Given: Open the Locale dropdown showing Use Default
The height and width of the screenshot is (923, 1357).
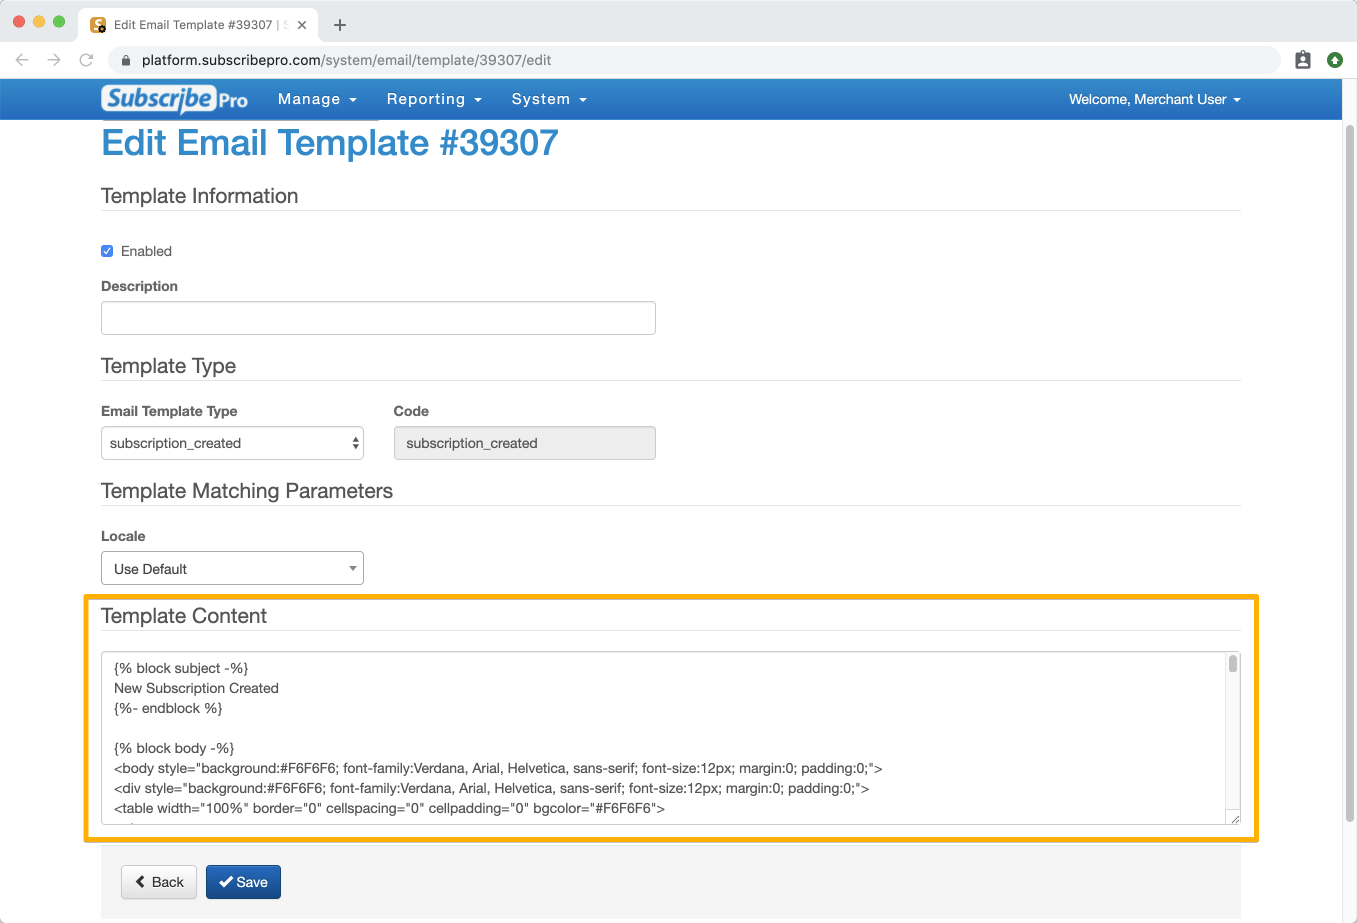Looking at the screenshot, I should (x=232, y=568).
